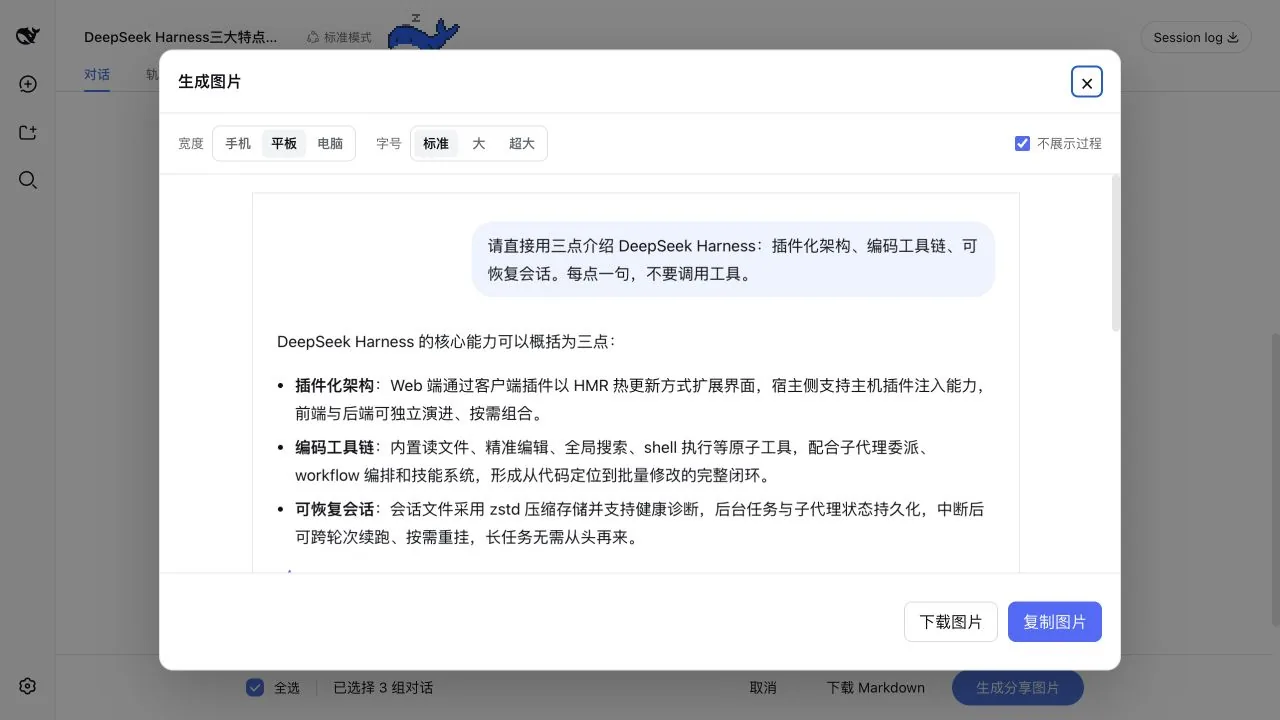
Task: Click the 可恢复会话 bullet heading
Action: [x=334, y=509]
